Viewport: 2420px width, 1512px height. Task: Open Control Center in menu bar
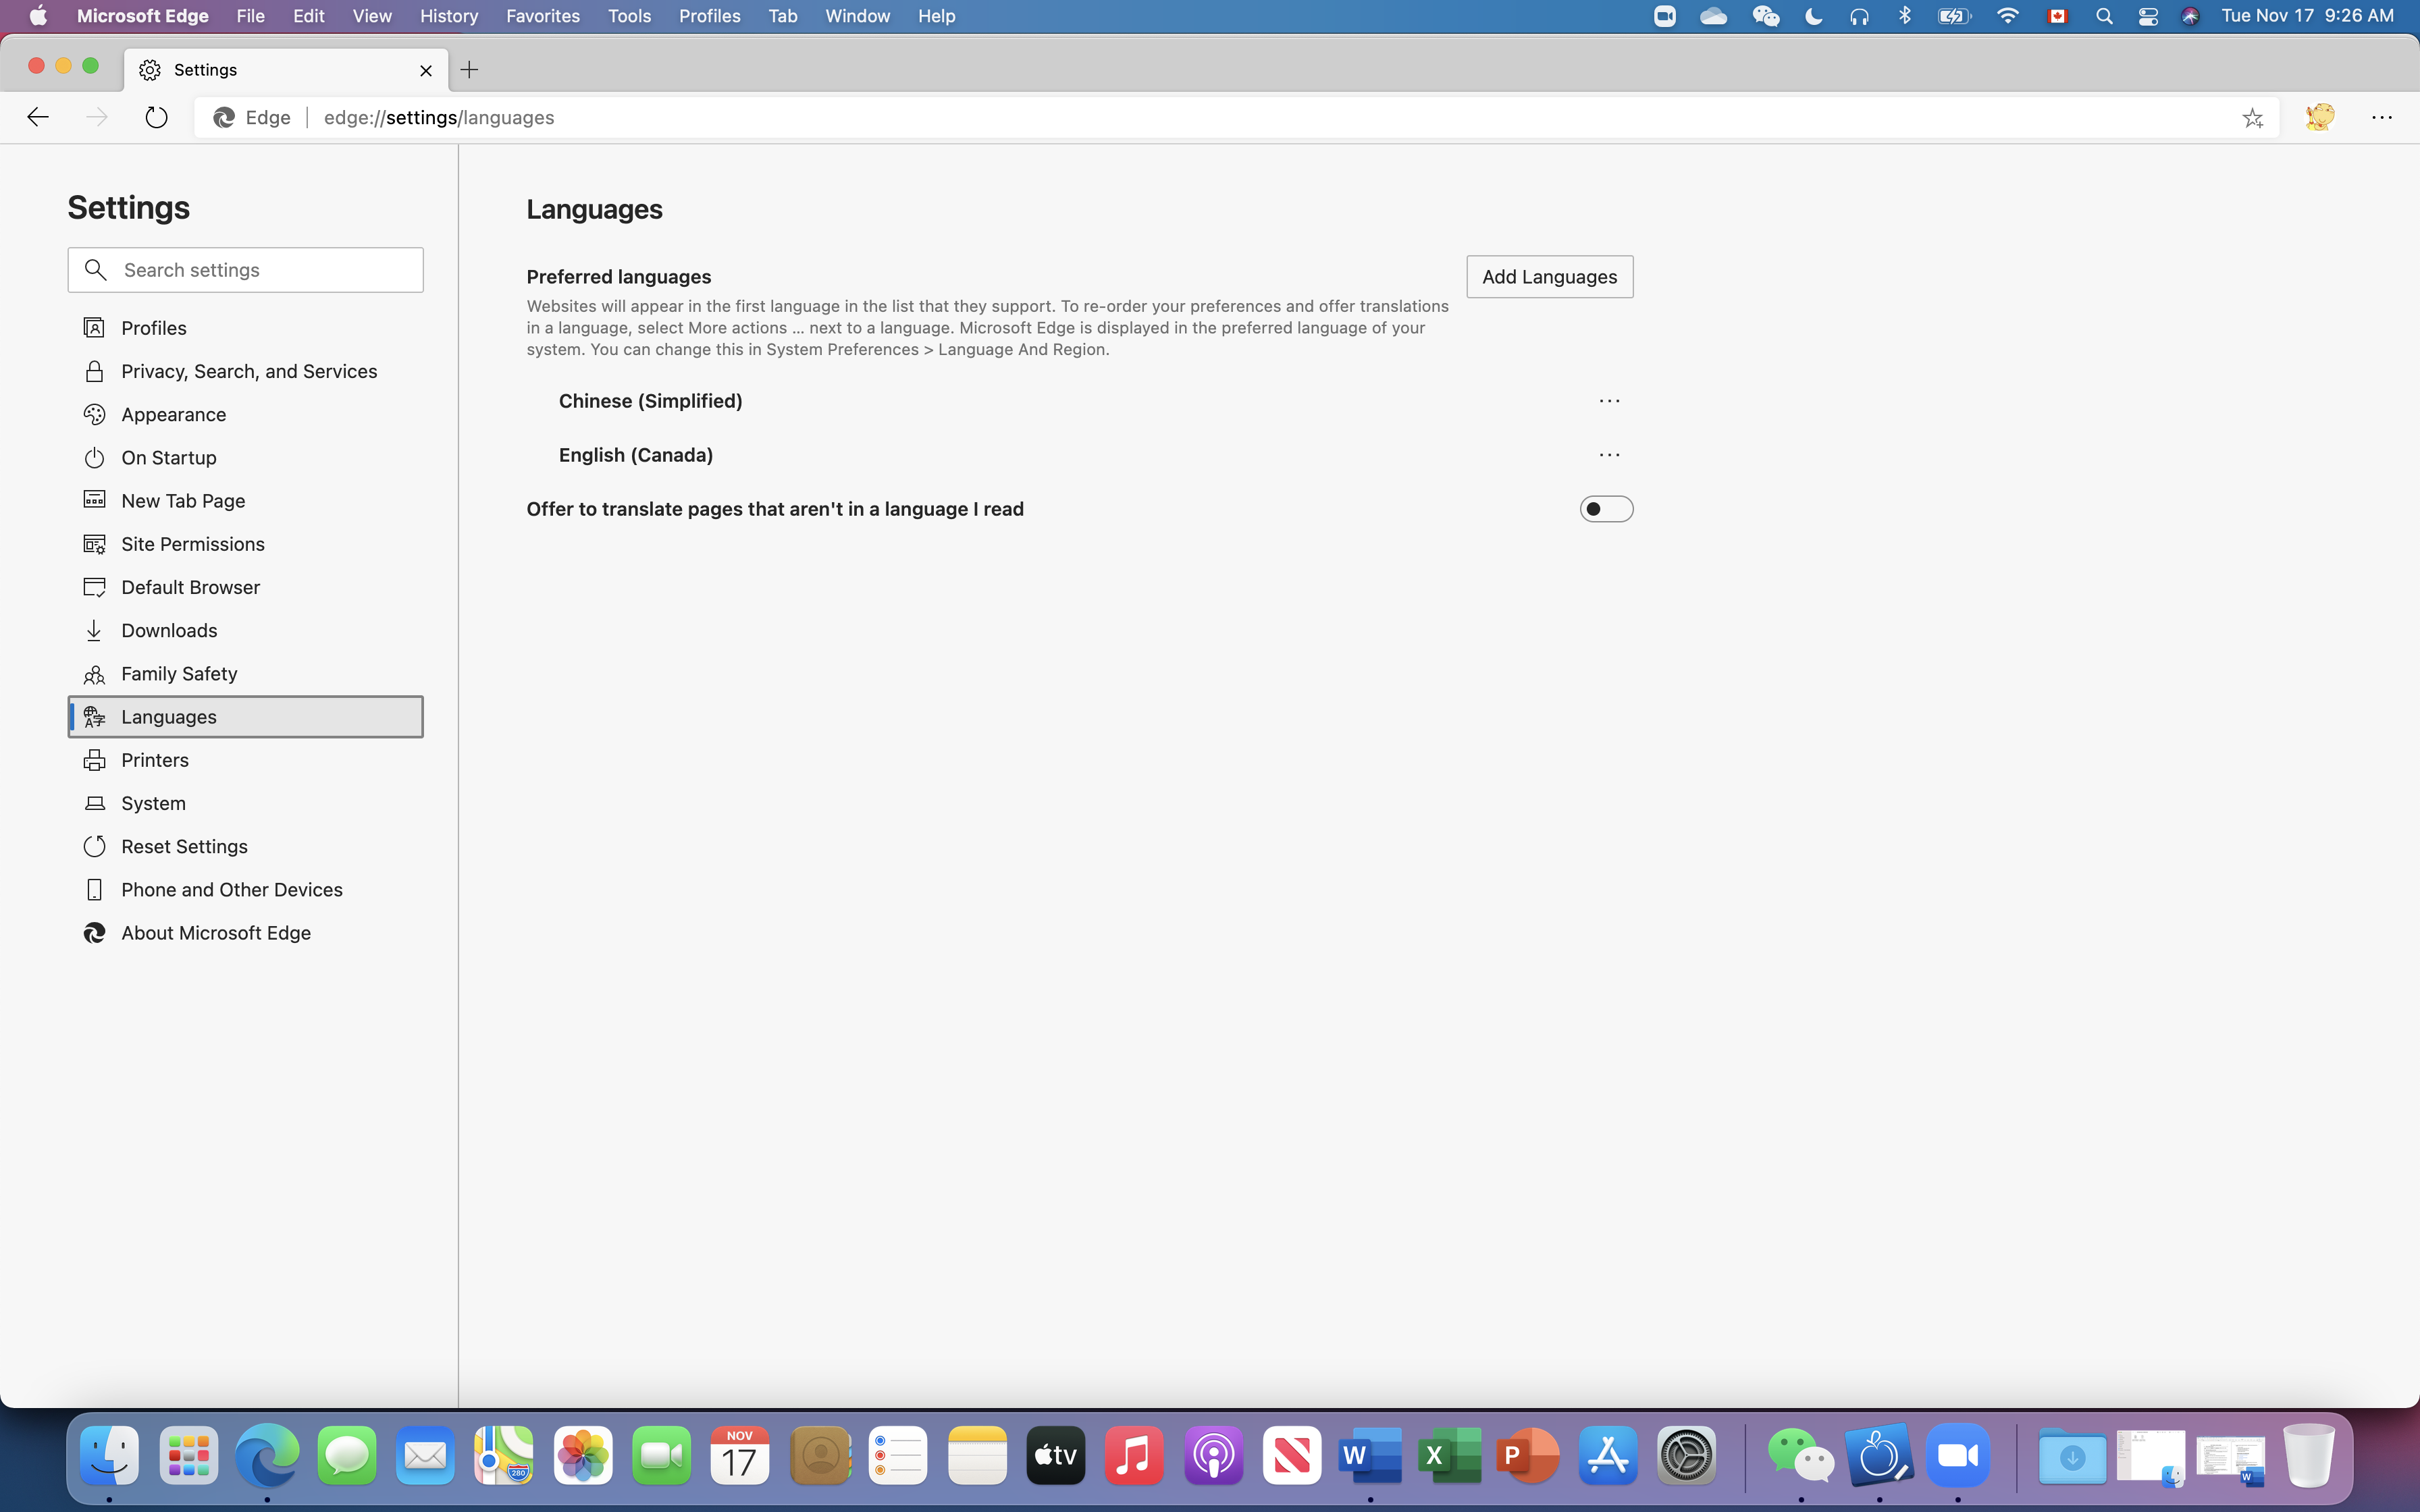click(2147, 16)
